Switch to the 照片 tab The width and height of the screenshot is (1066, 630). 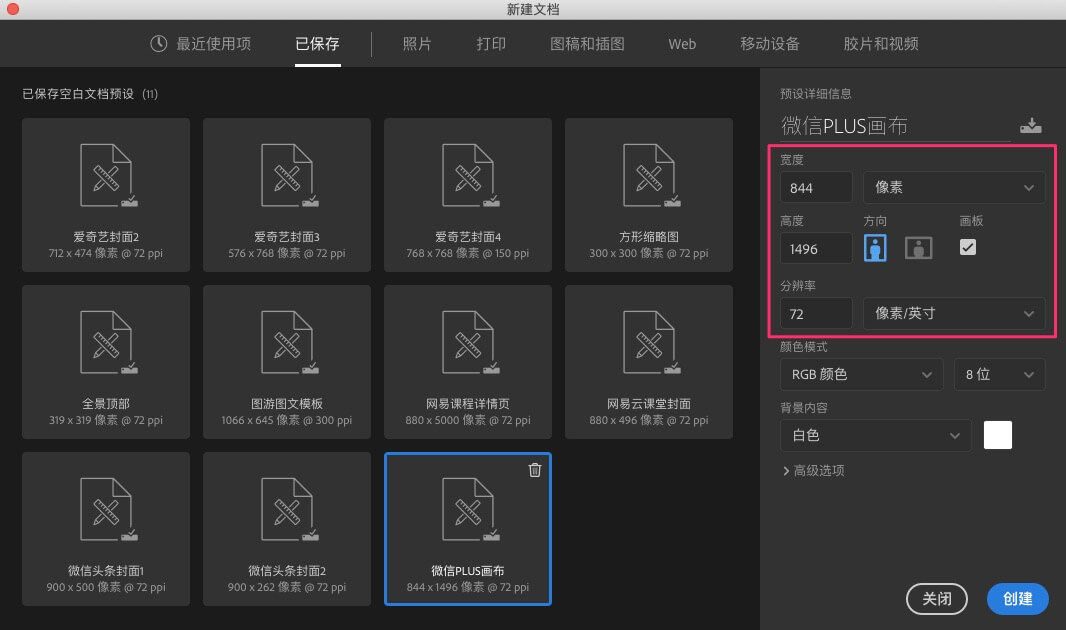click(x=417, y=43)
